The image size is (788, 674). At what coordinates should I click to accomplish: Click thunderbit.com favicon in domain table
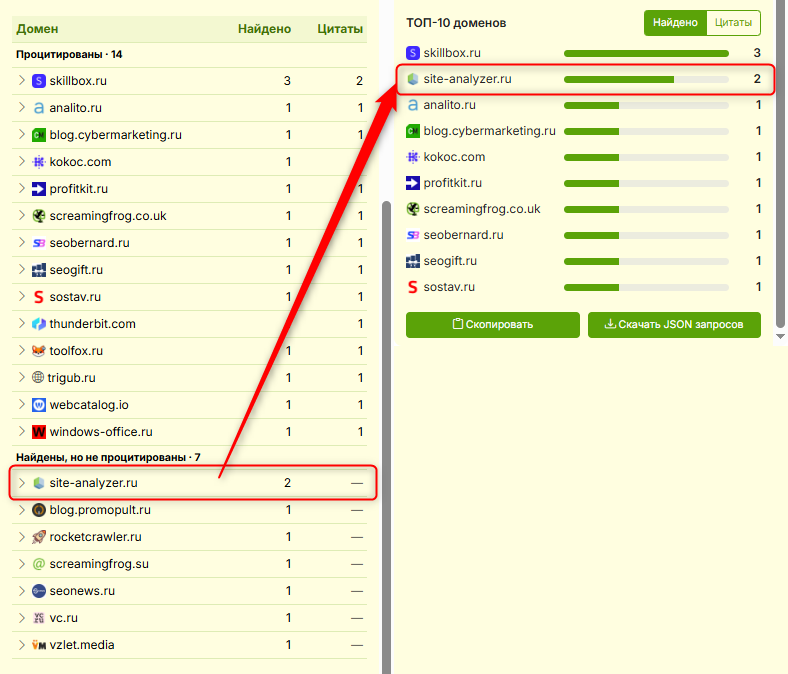click(x=39, y=324)
